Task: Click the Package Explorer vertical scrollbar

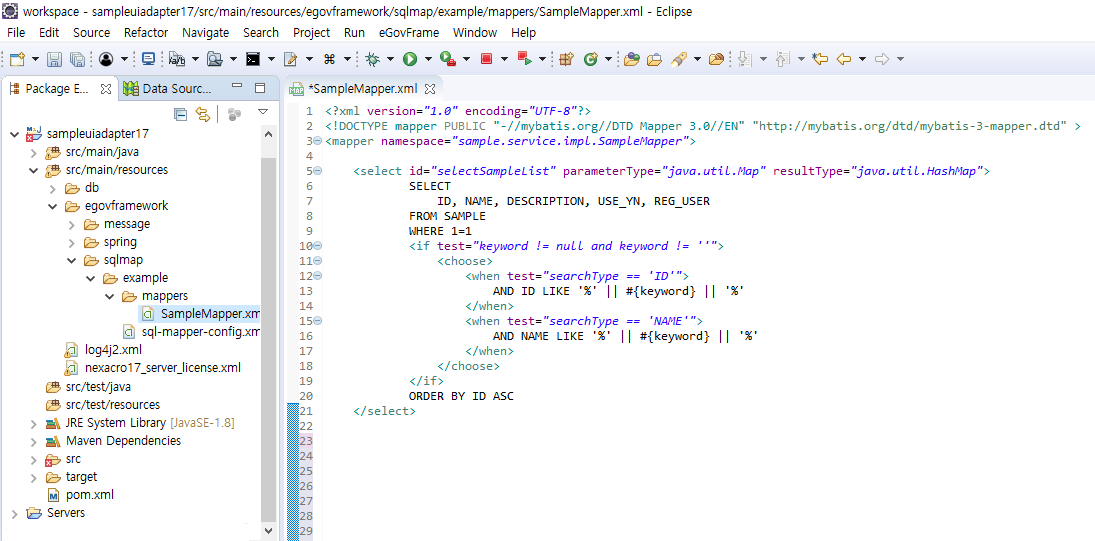Action: (x=268, y=330)
